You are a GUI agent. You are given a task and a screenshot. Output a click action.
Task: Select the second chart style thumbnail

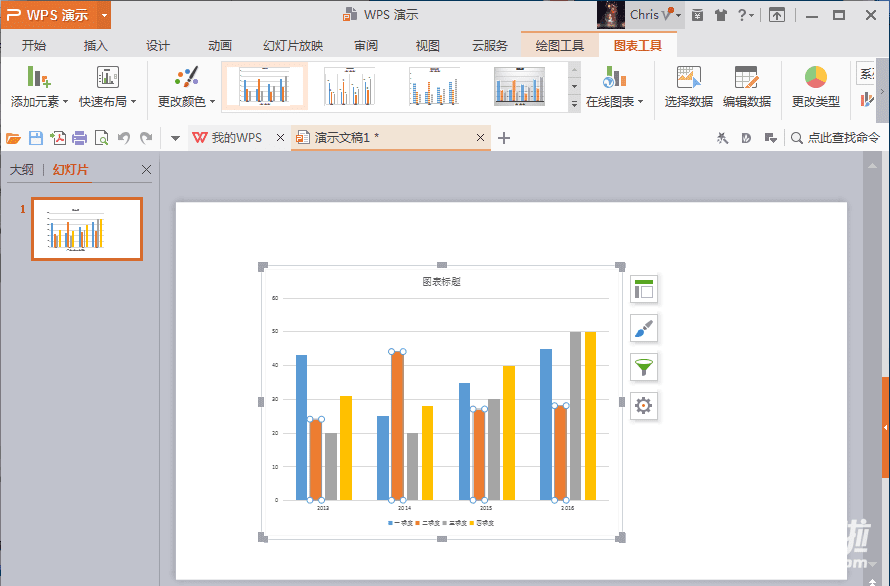[x=348, y=87]
